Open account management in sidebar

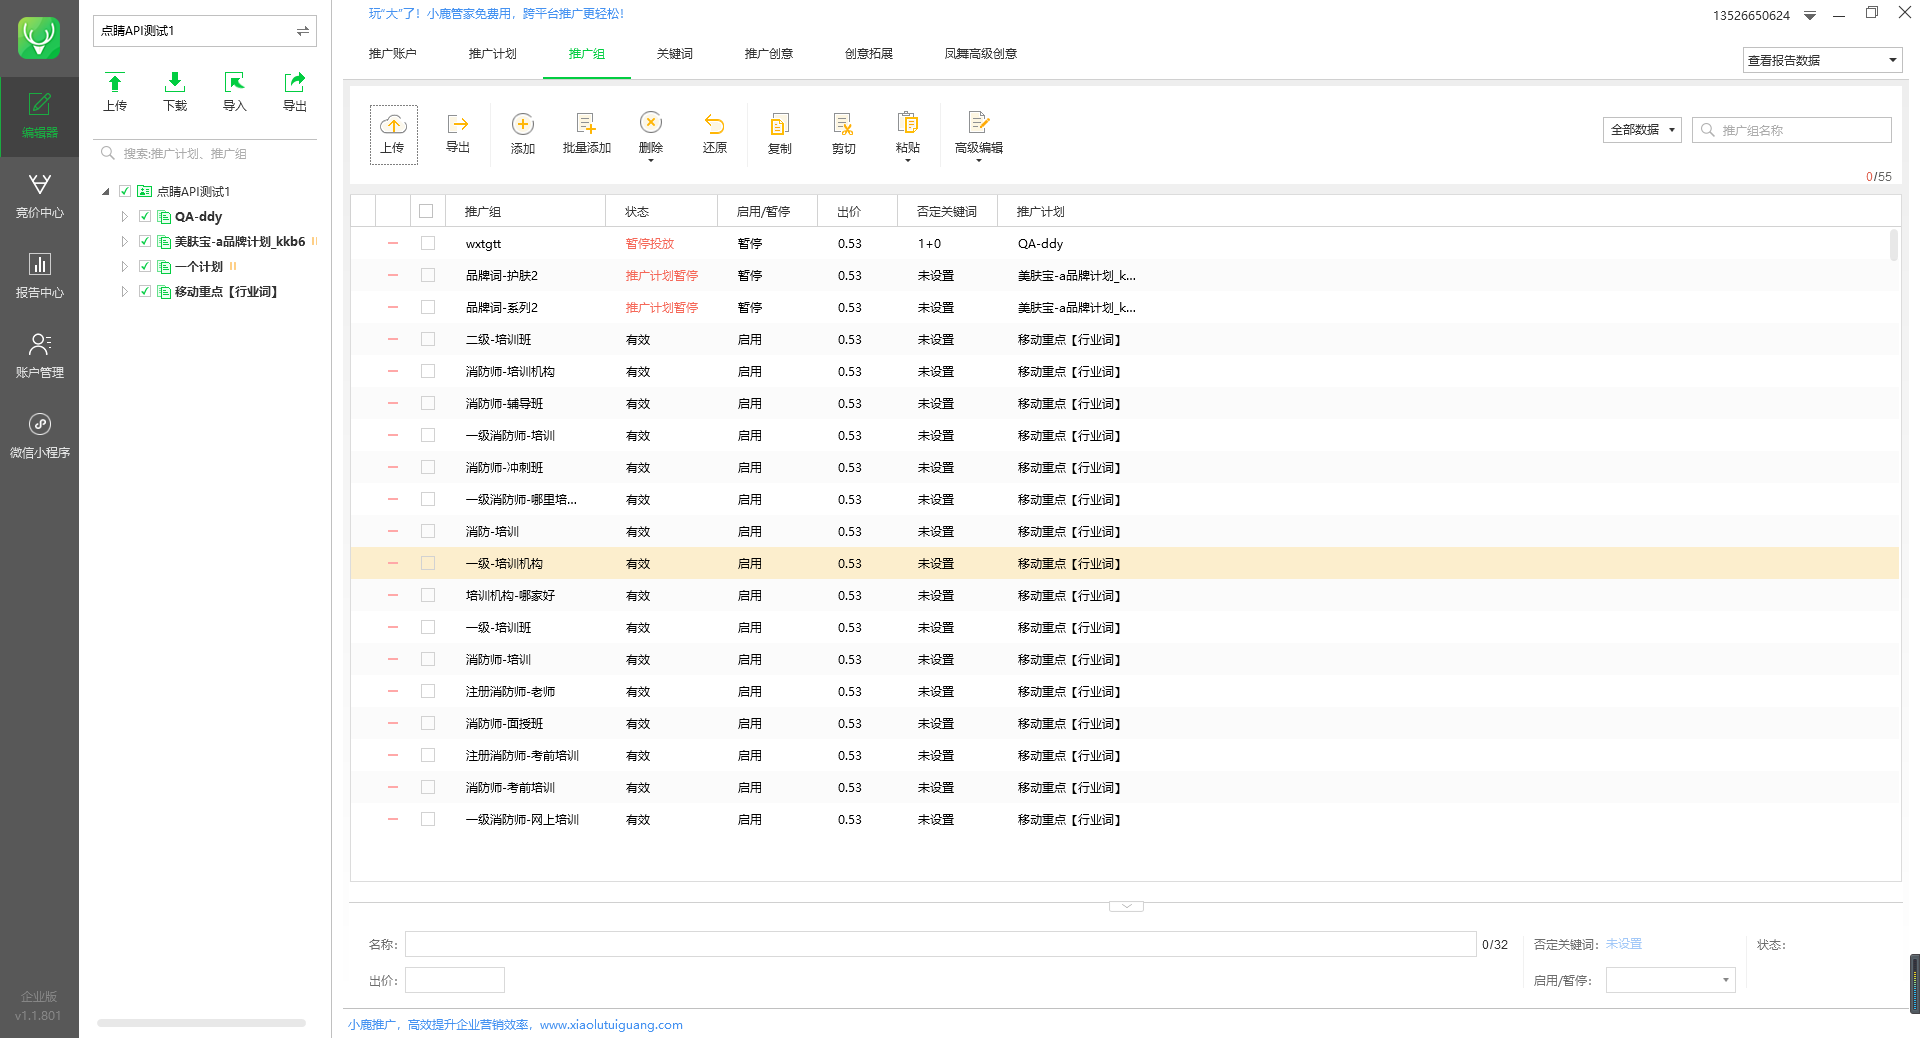(x=40, y=357)
